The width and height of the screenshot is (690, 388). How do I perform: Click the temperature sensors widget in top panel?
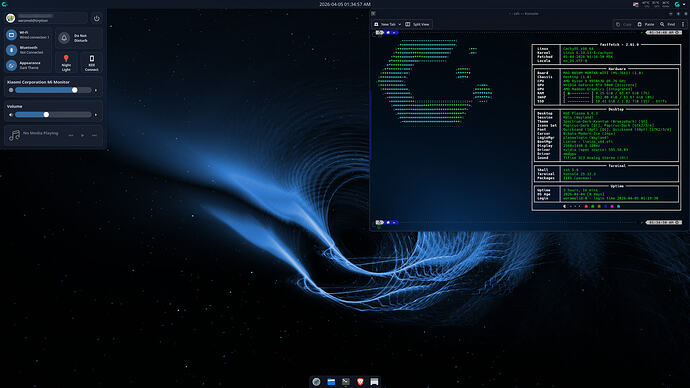656,4
